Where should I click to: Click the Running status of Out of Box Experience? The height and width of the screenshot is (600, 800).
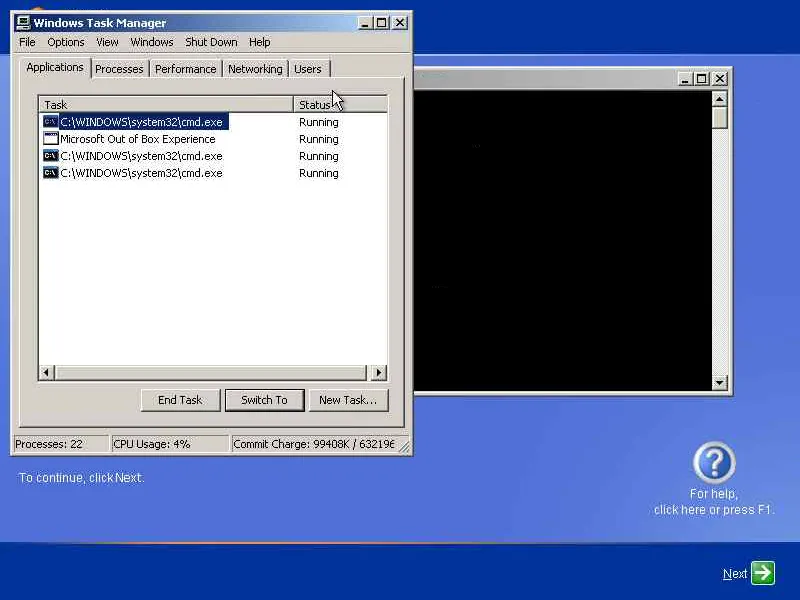click(319, 139)
